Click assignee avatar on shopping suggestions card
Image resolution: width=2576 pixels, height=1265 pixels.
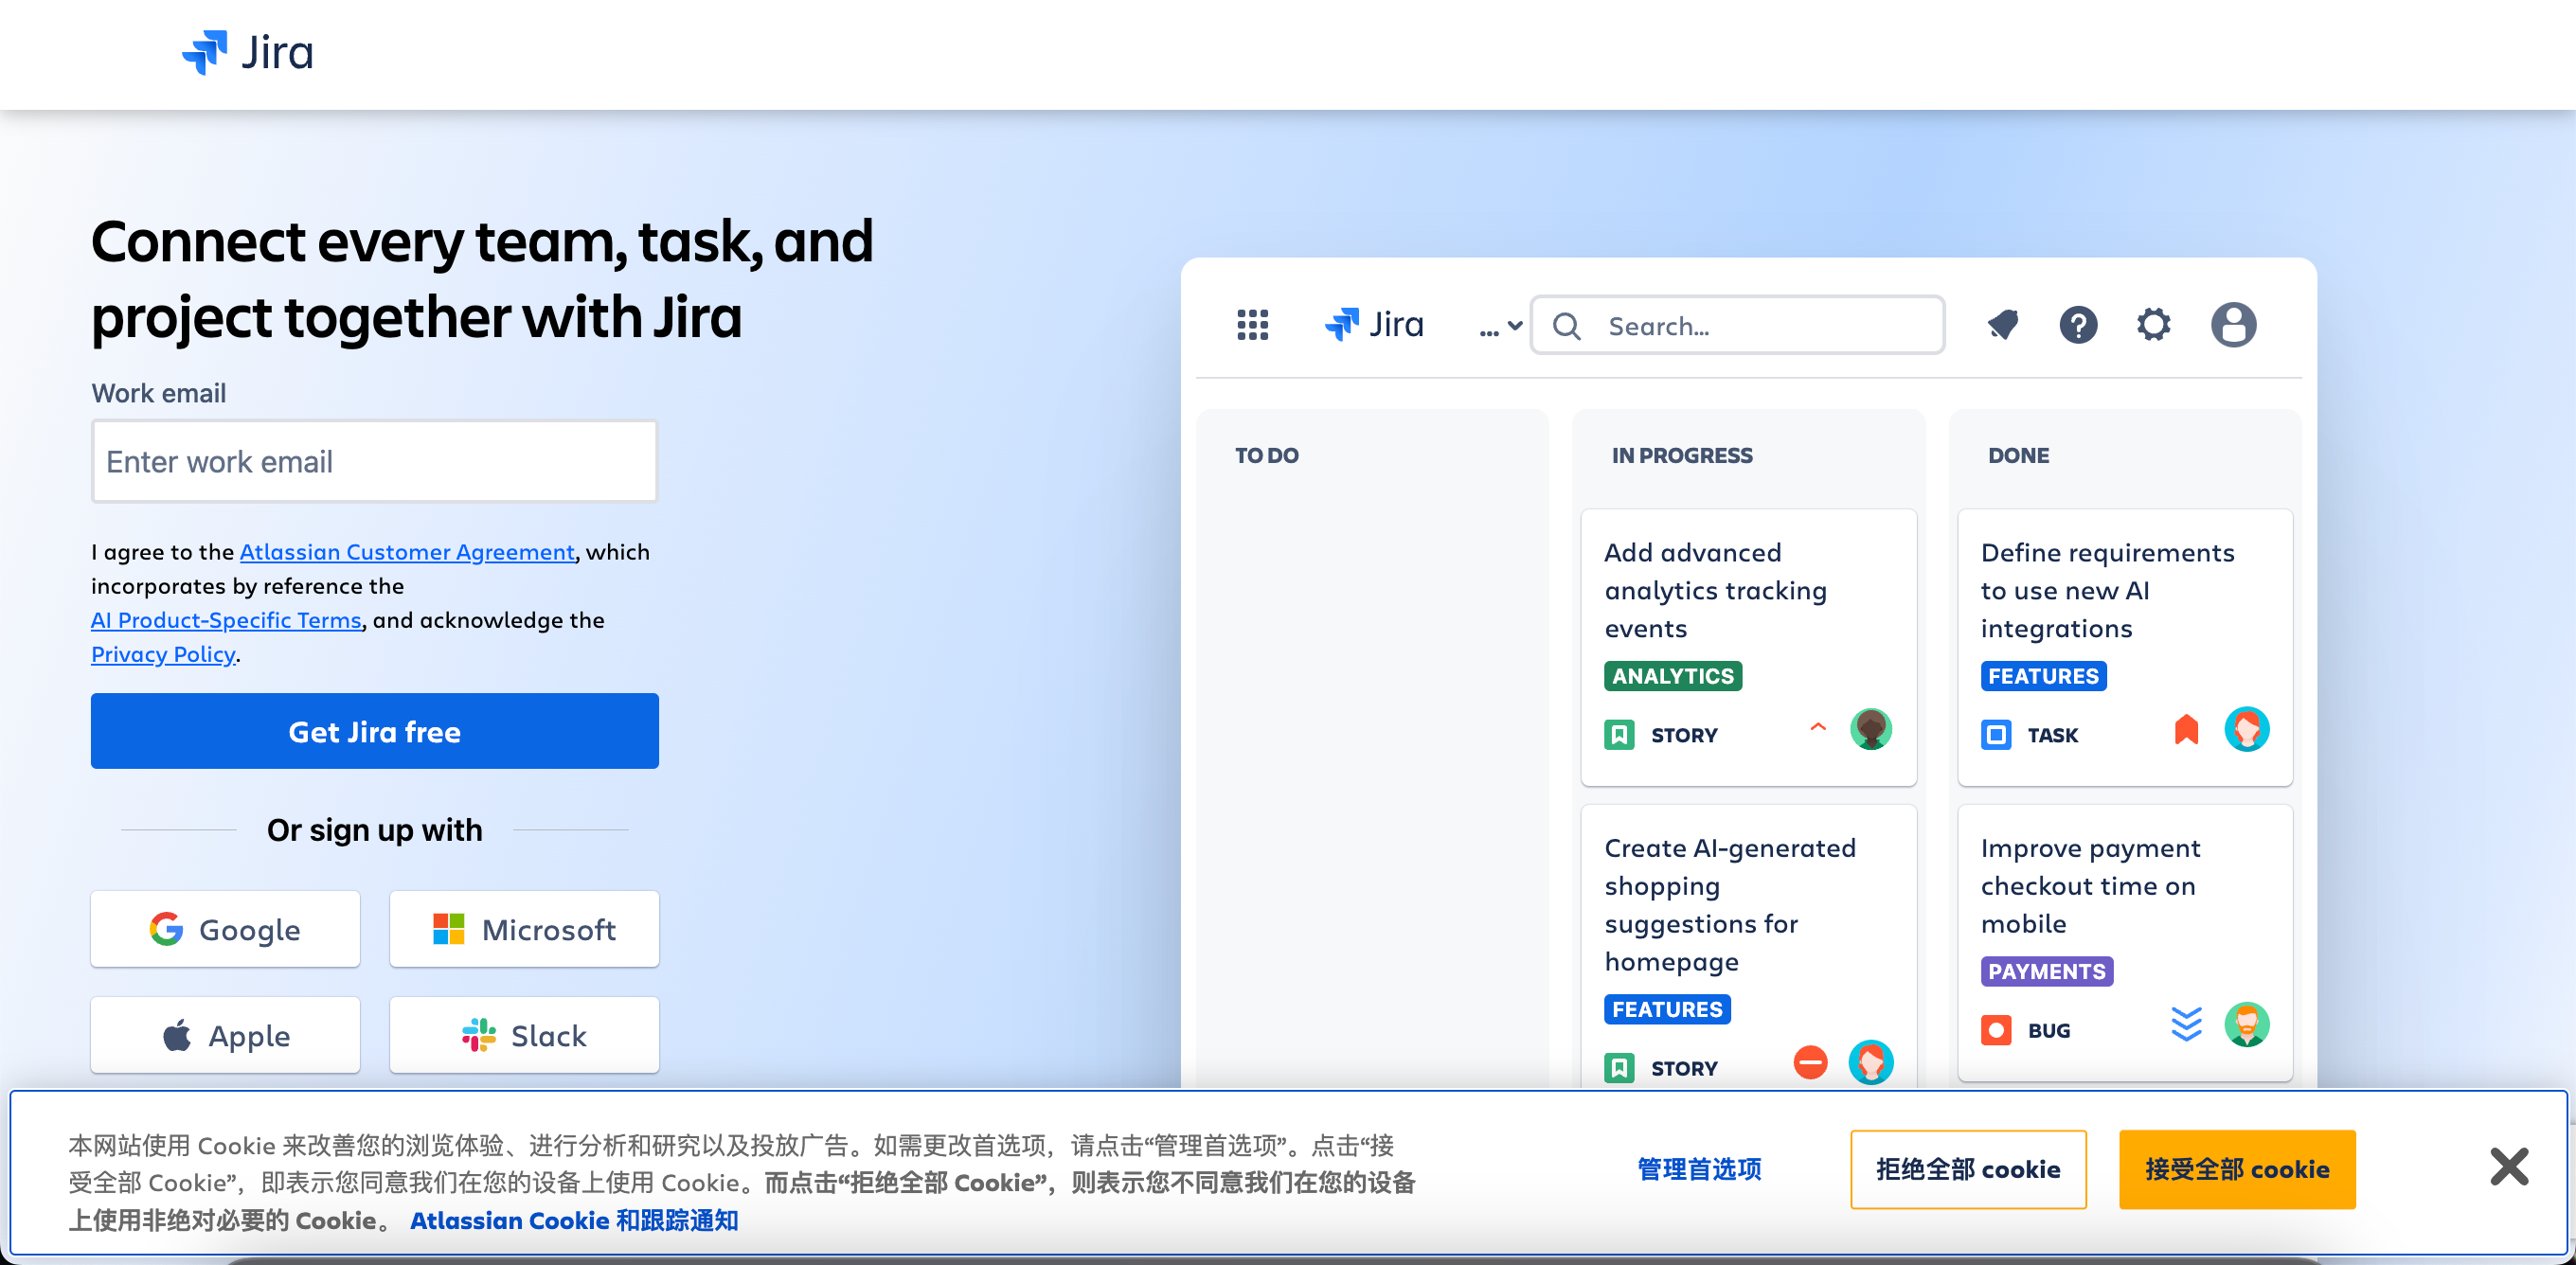[1870, 1062]
